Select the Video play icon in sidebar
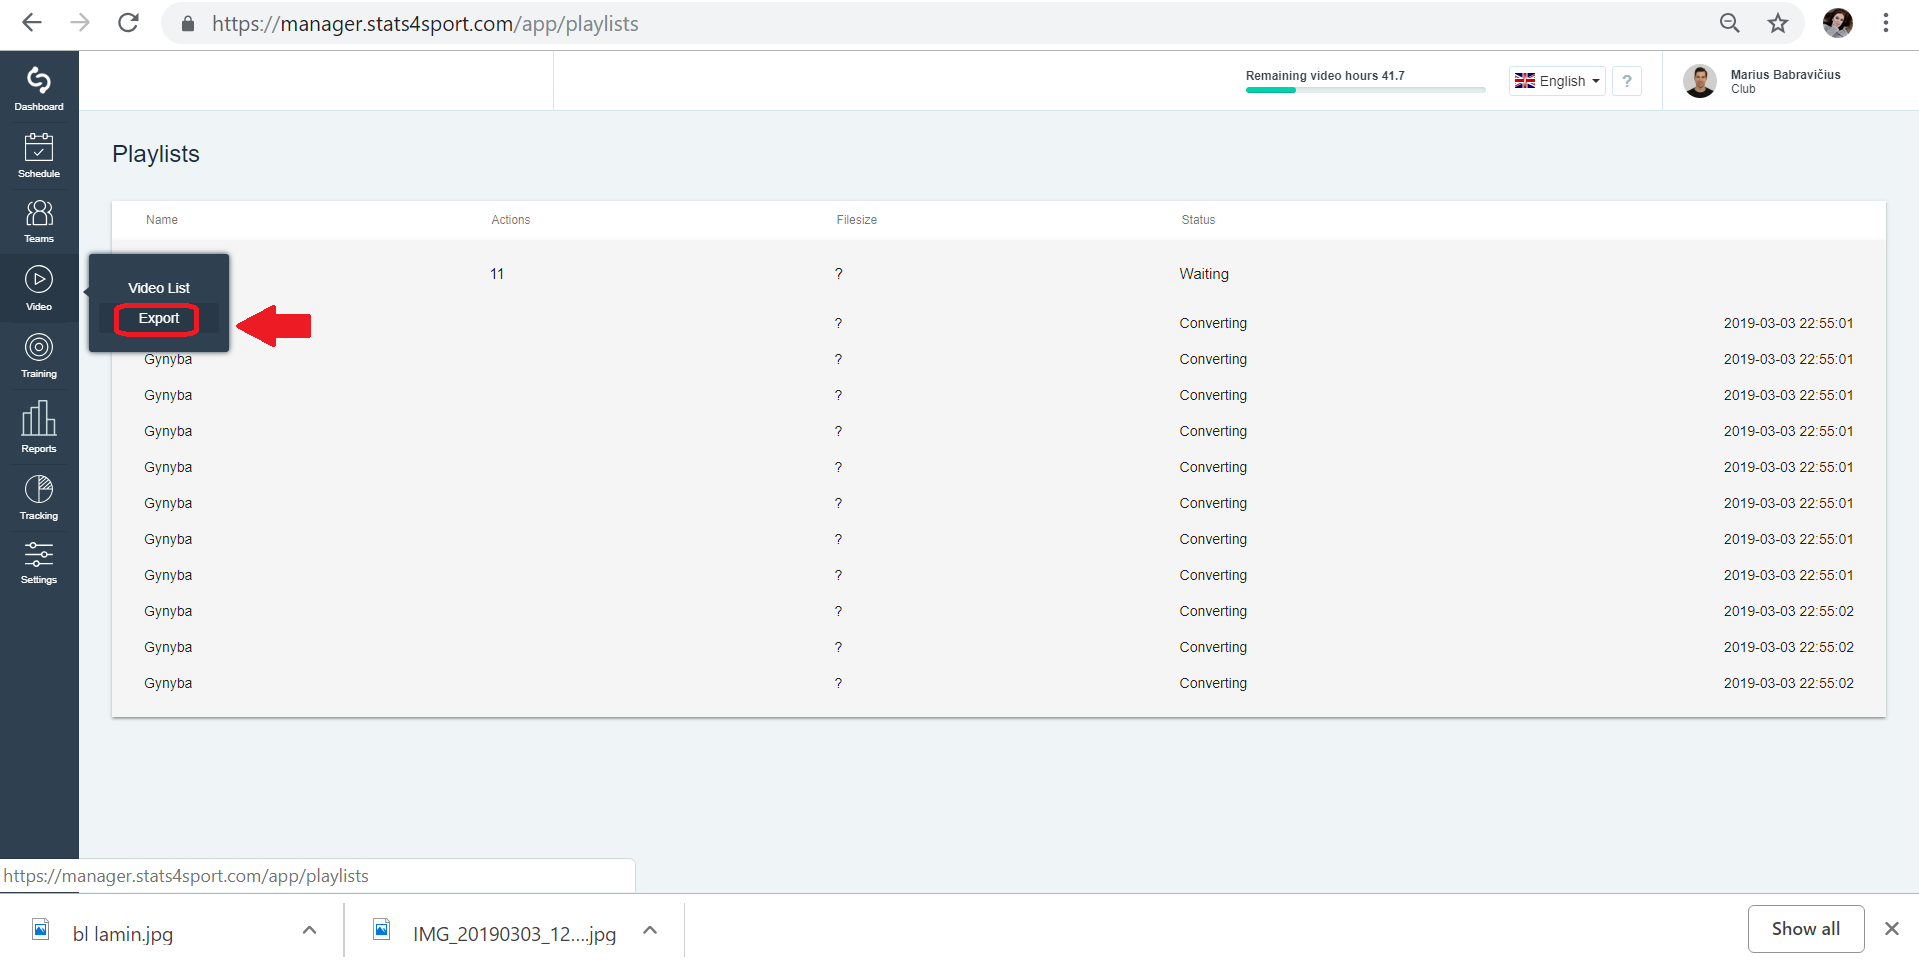 (x=39, y=288)
